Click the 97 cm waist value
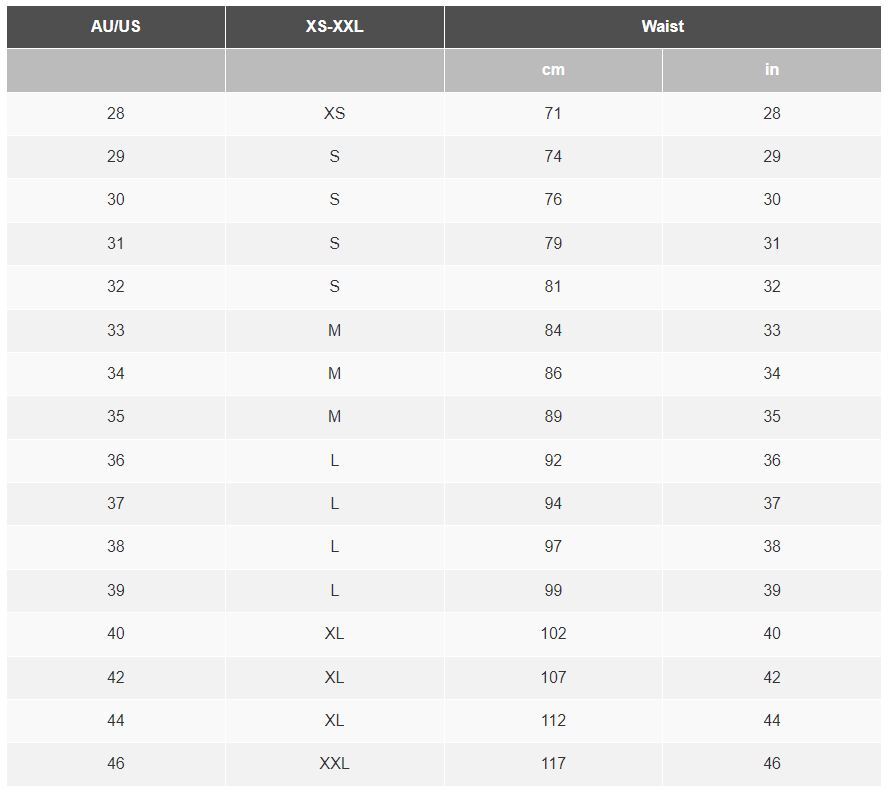 [553, 547]
